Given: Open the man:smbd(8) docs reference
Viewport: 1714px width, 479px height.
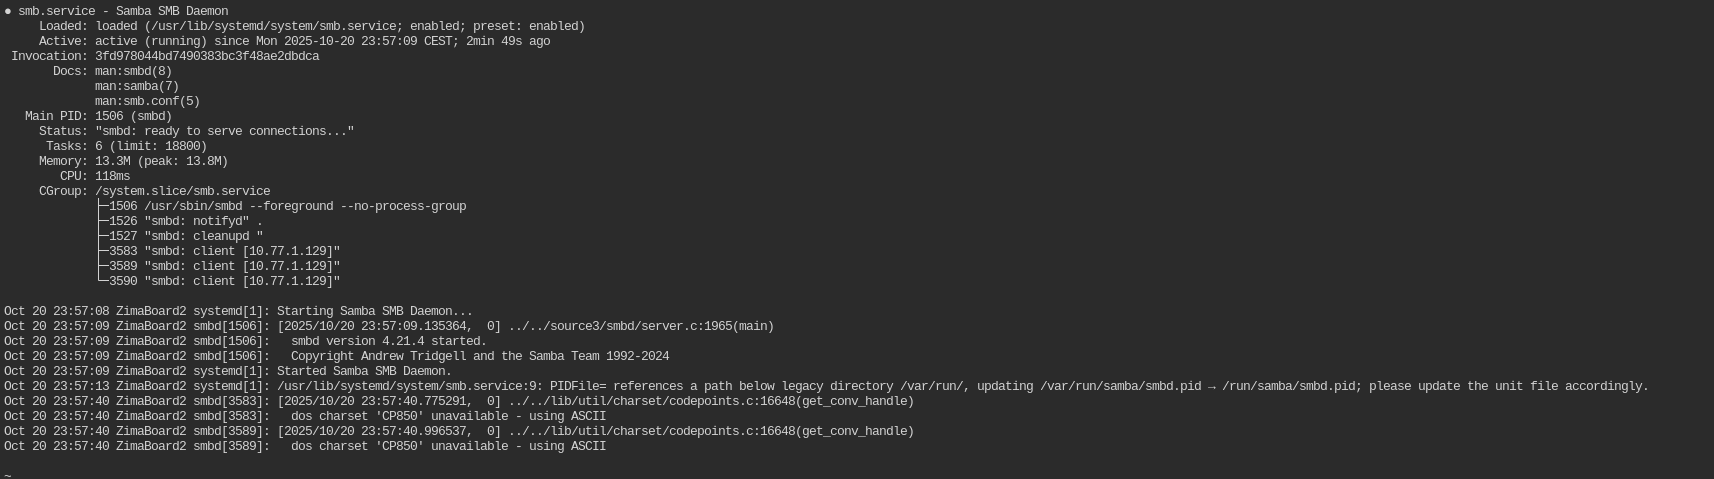Looking at the screenshot, I should pyautogui.click(x=133, y=71).
